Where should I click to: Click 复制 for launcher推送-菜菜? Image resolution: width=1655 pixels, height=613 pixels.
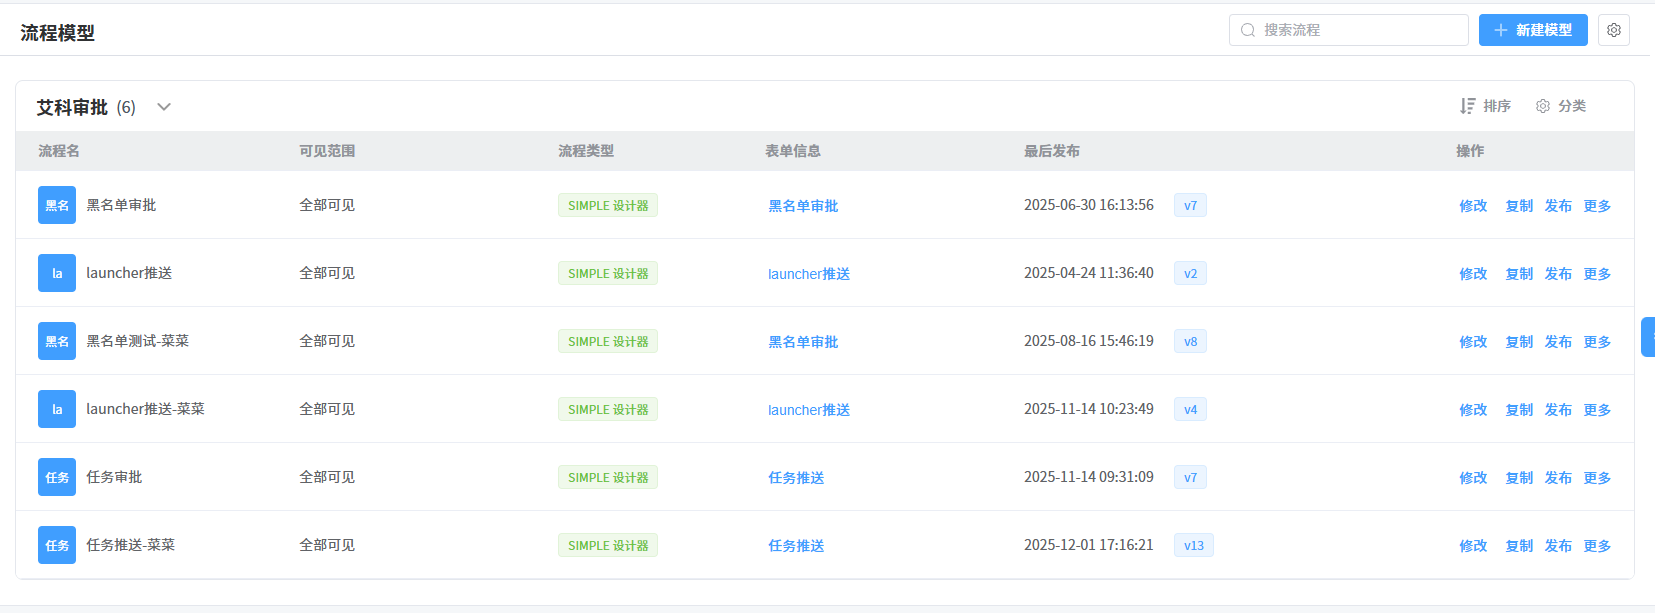point(1519,410)
